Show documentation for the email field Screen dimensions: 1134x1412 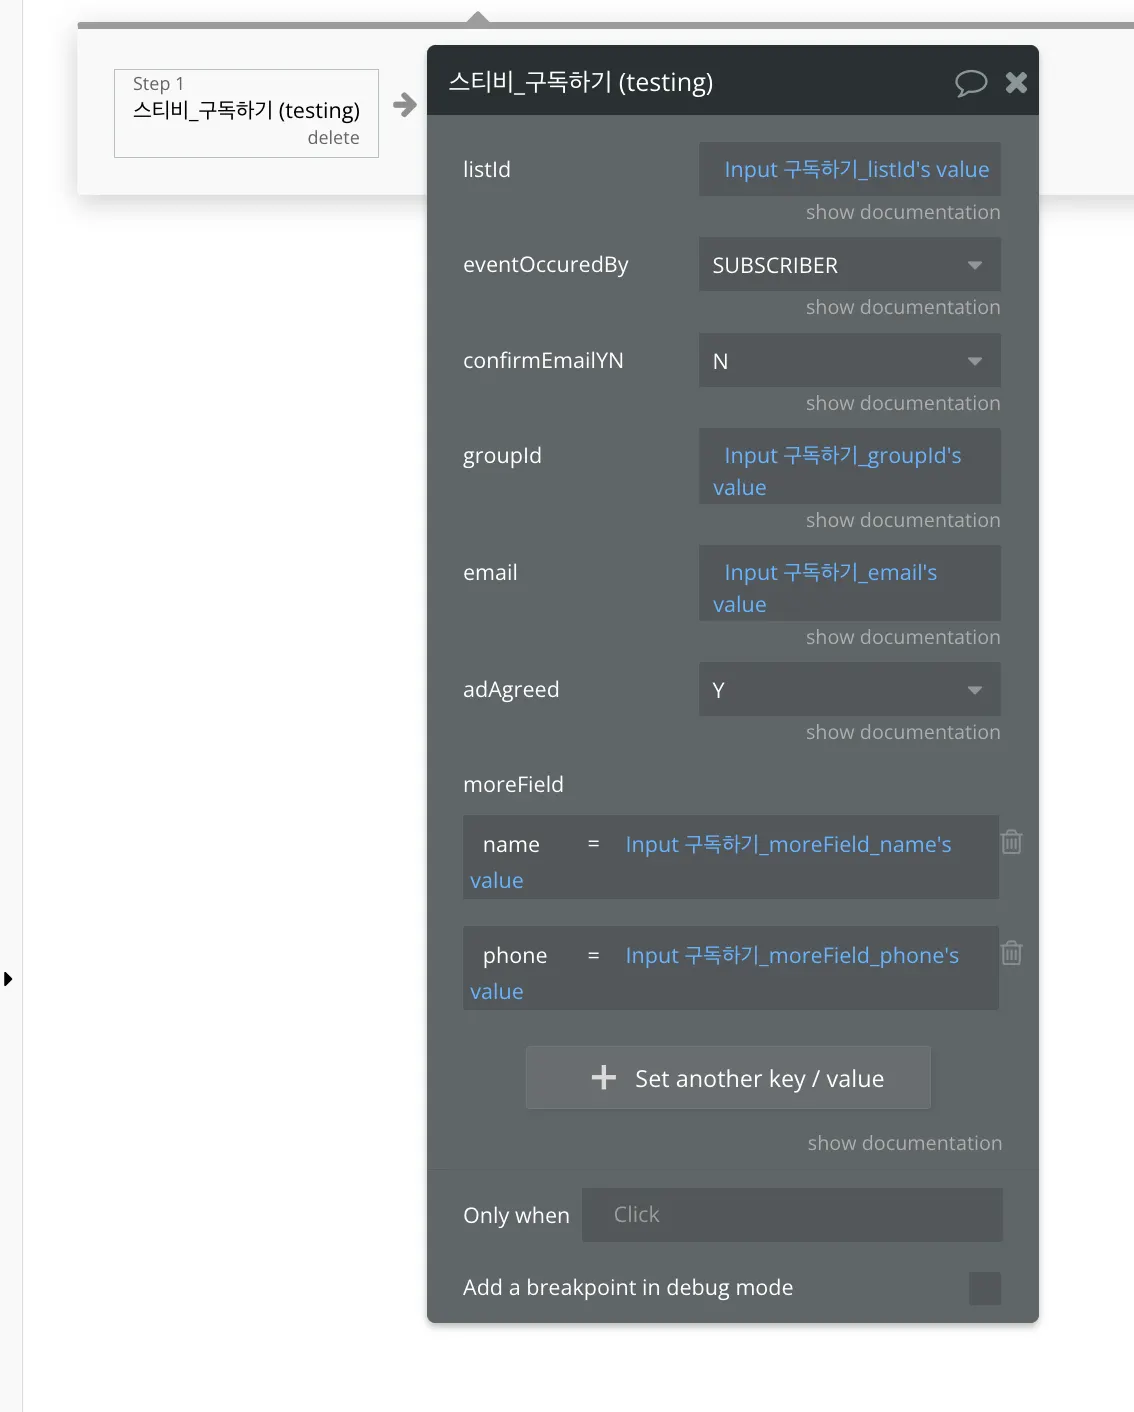pyautogui.click(x=902, y=637)
